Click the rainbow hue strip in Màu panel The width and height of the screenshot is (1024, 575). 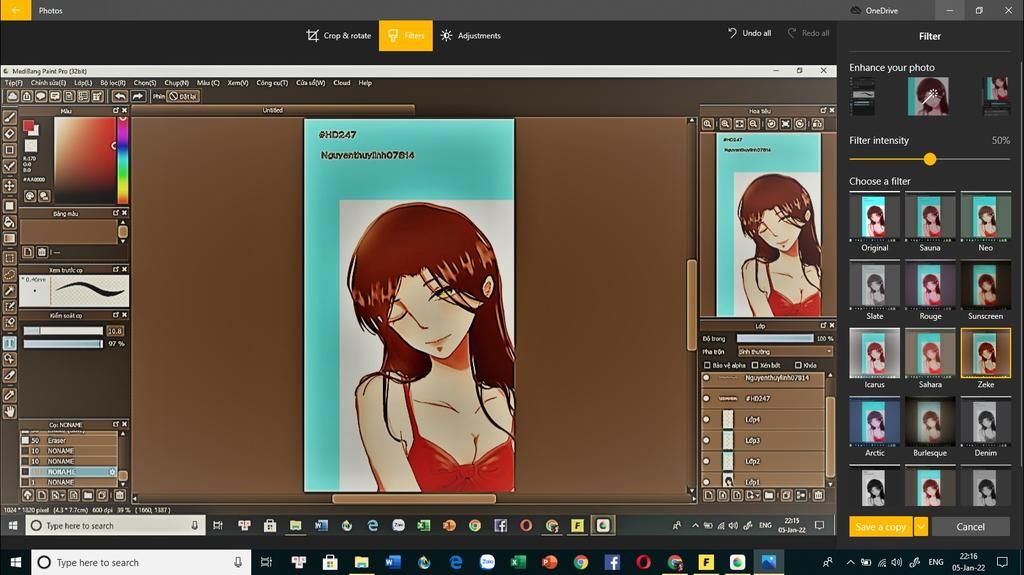pos(122,160)
